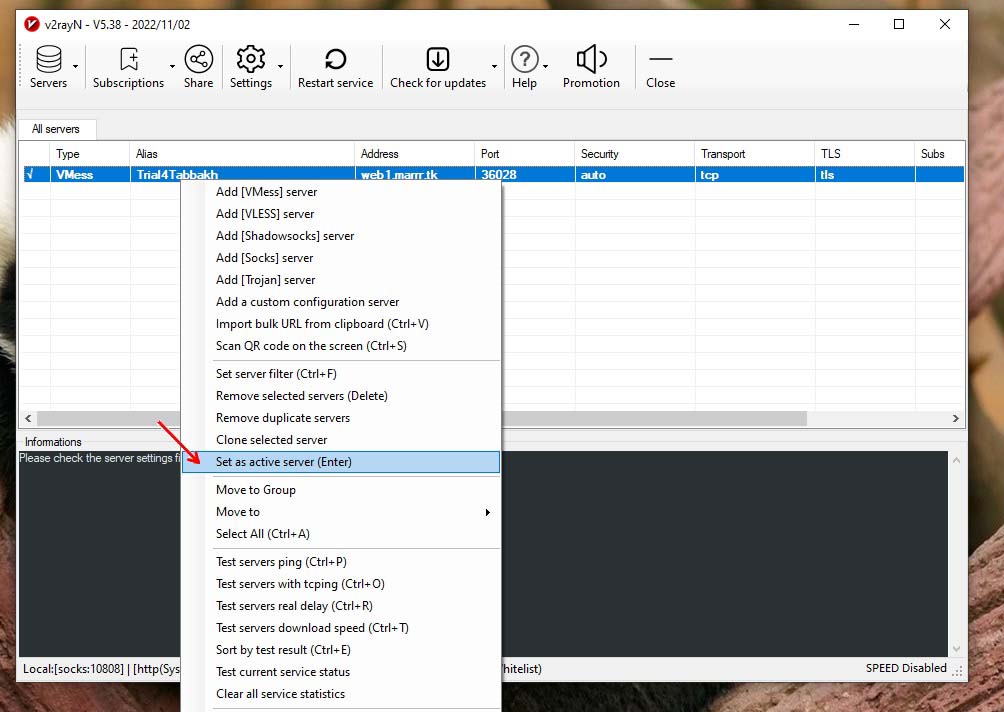Open the Servers toolbar icon
The image size is (1004, 712).
(48, 60)
